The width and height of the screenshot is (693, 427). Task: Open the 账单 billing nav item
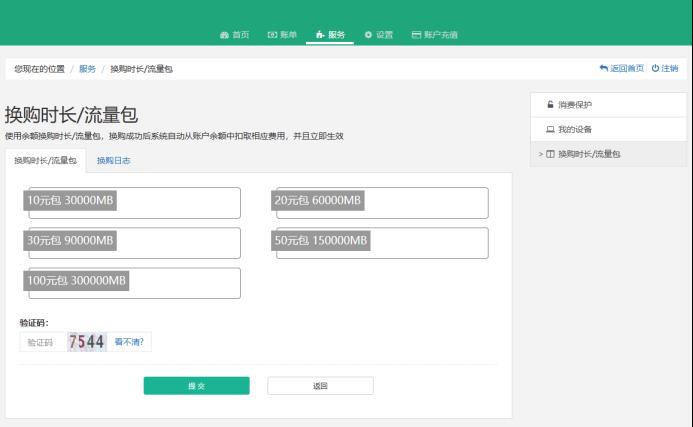point(281,35)
